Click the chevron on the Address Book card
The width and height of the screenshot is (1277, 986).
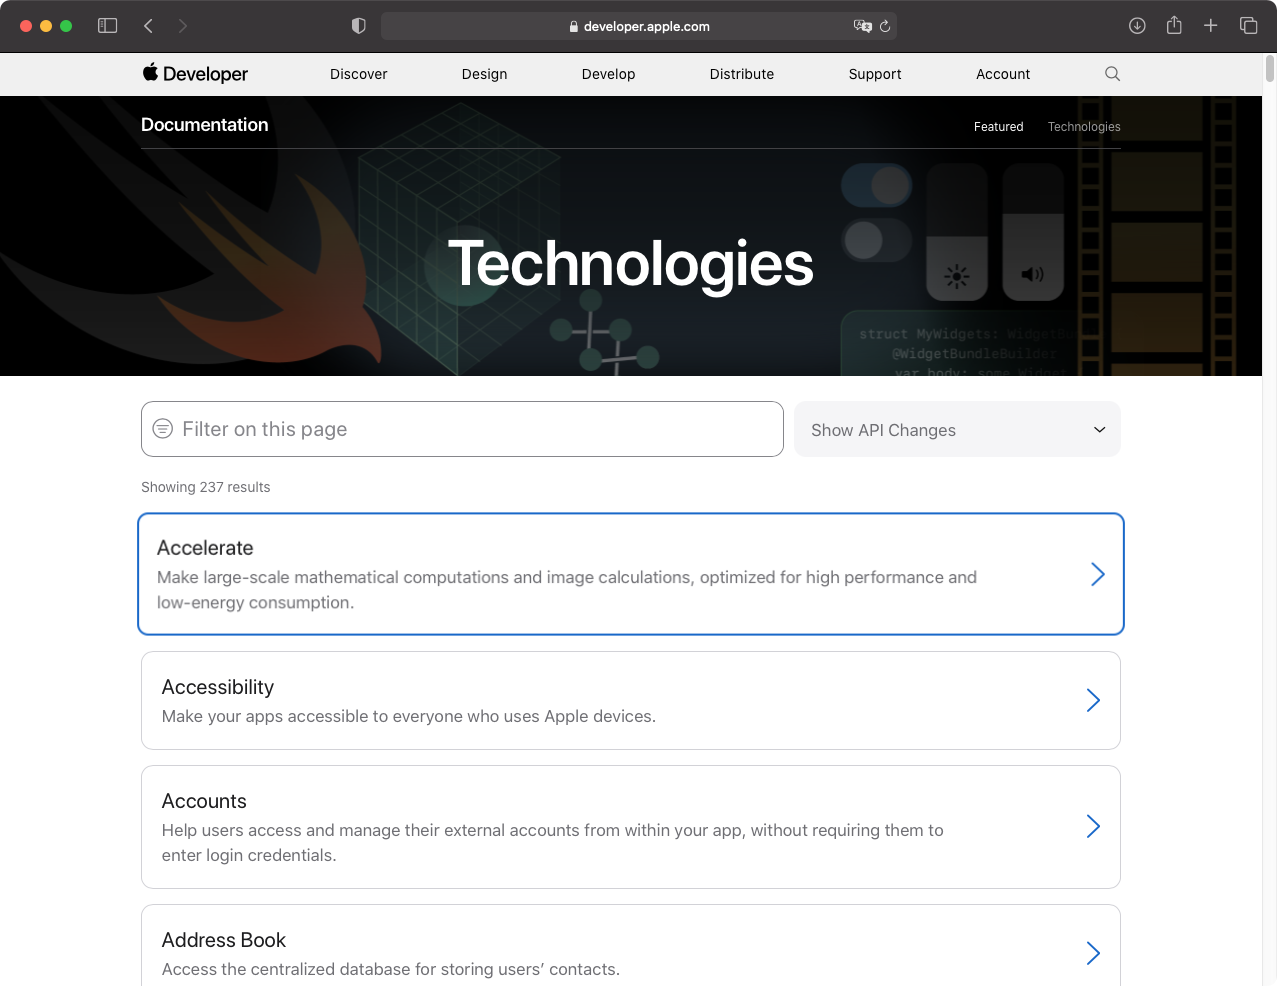1094,953
